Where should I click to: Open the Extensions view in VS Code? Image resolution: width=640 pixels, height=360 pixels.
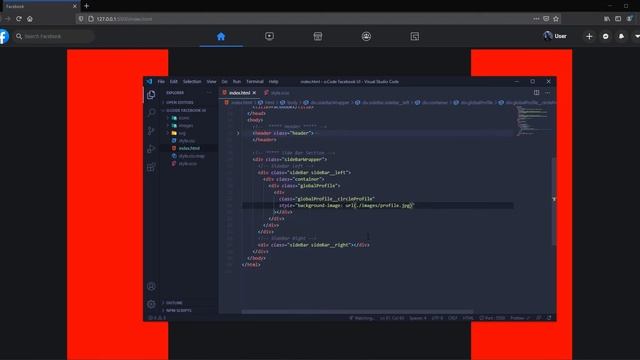click(151, 167)
